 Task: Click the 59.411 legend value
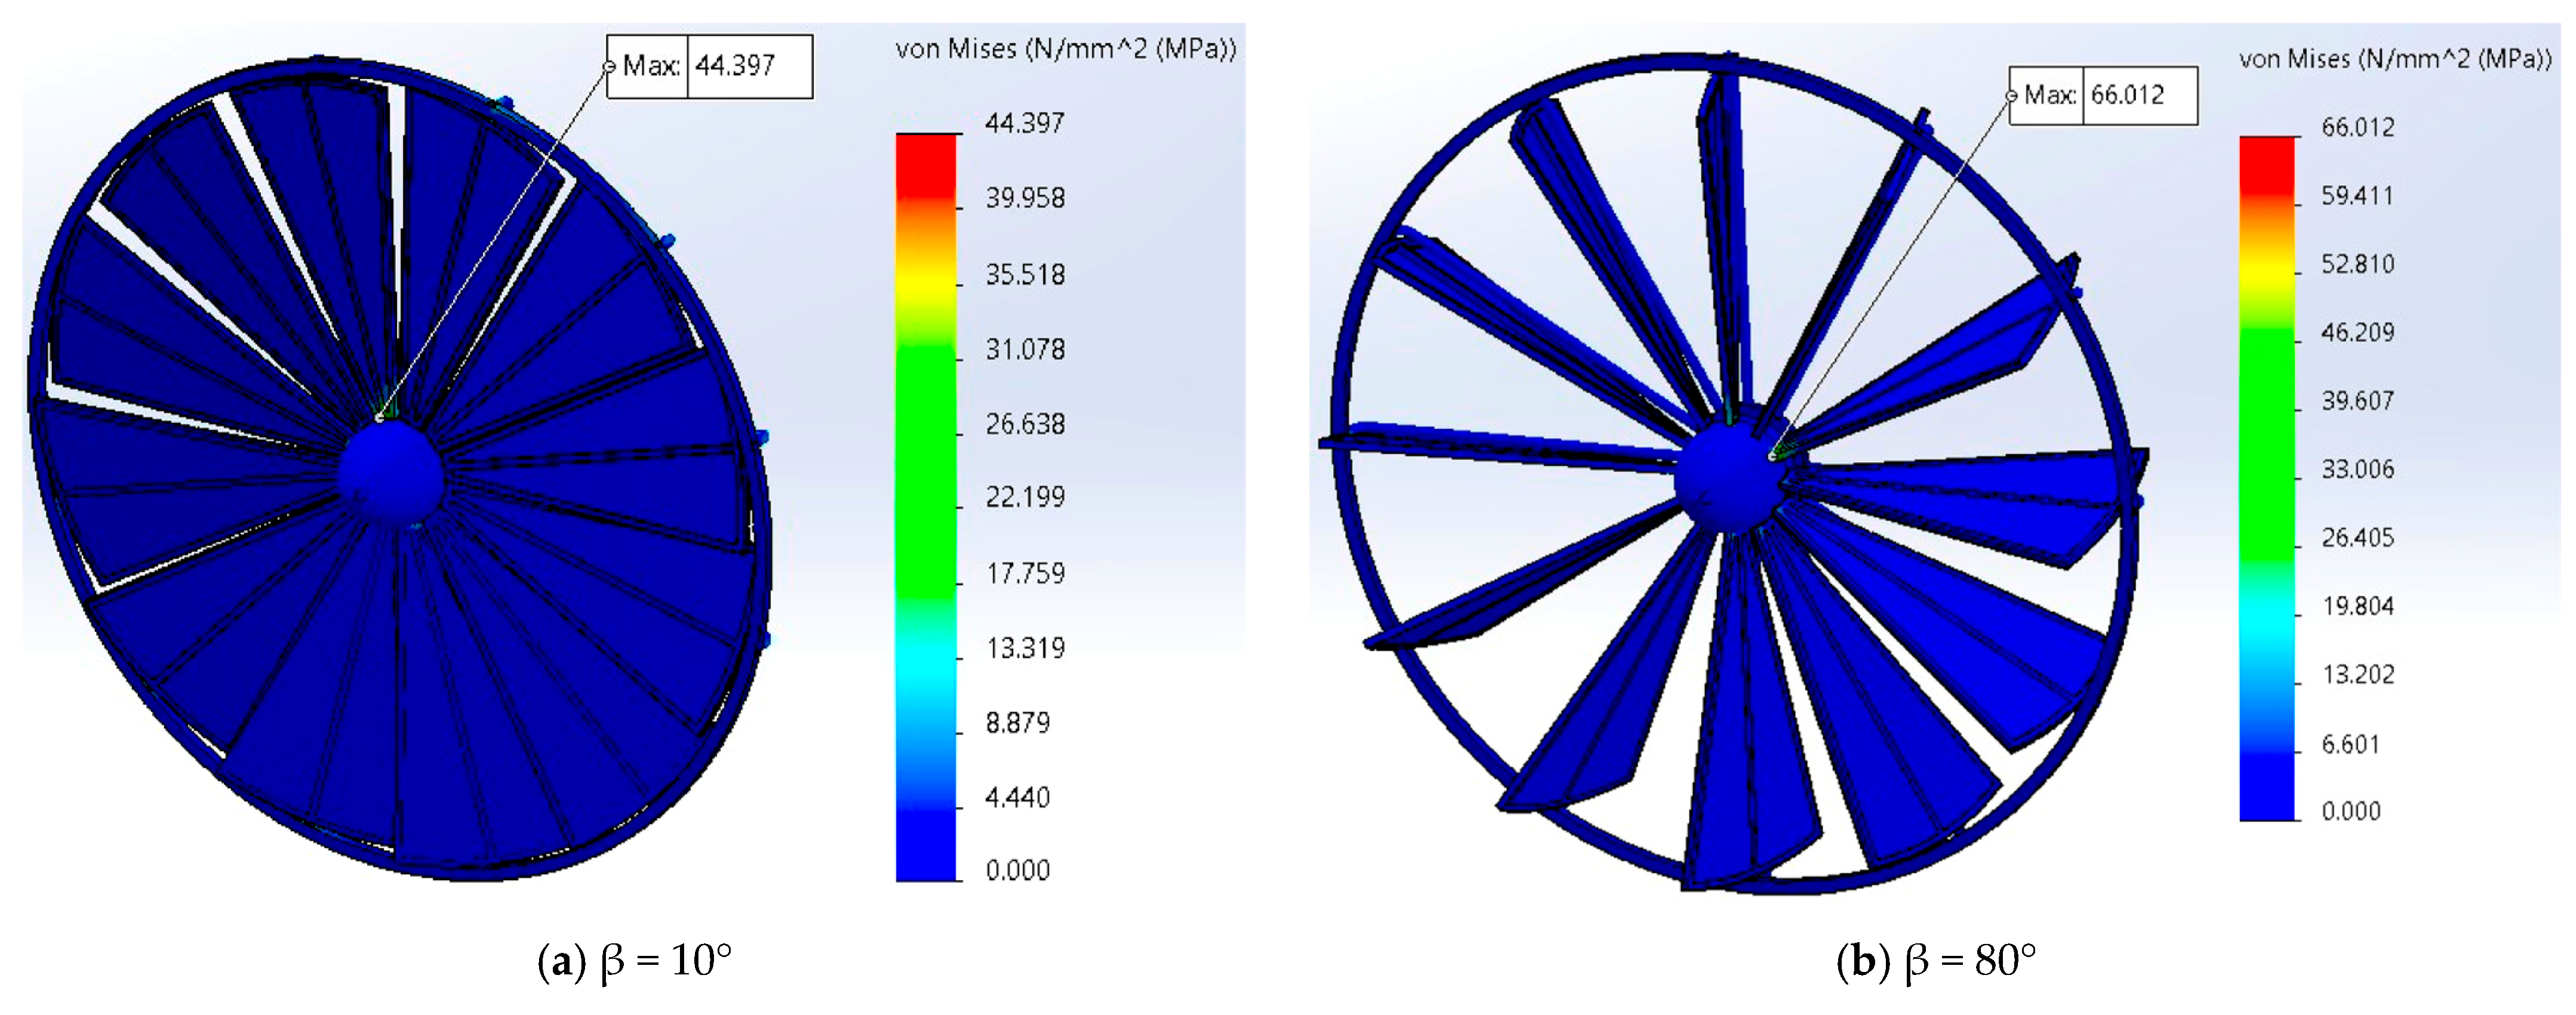(x=2357, y=195)
